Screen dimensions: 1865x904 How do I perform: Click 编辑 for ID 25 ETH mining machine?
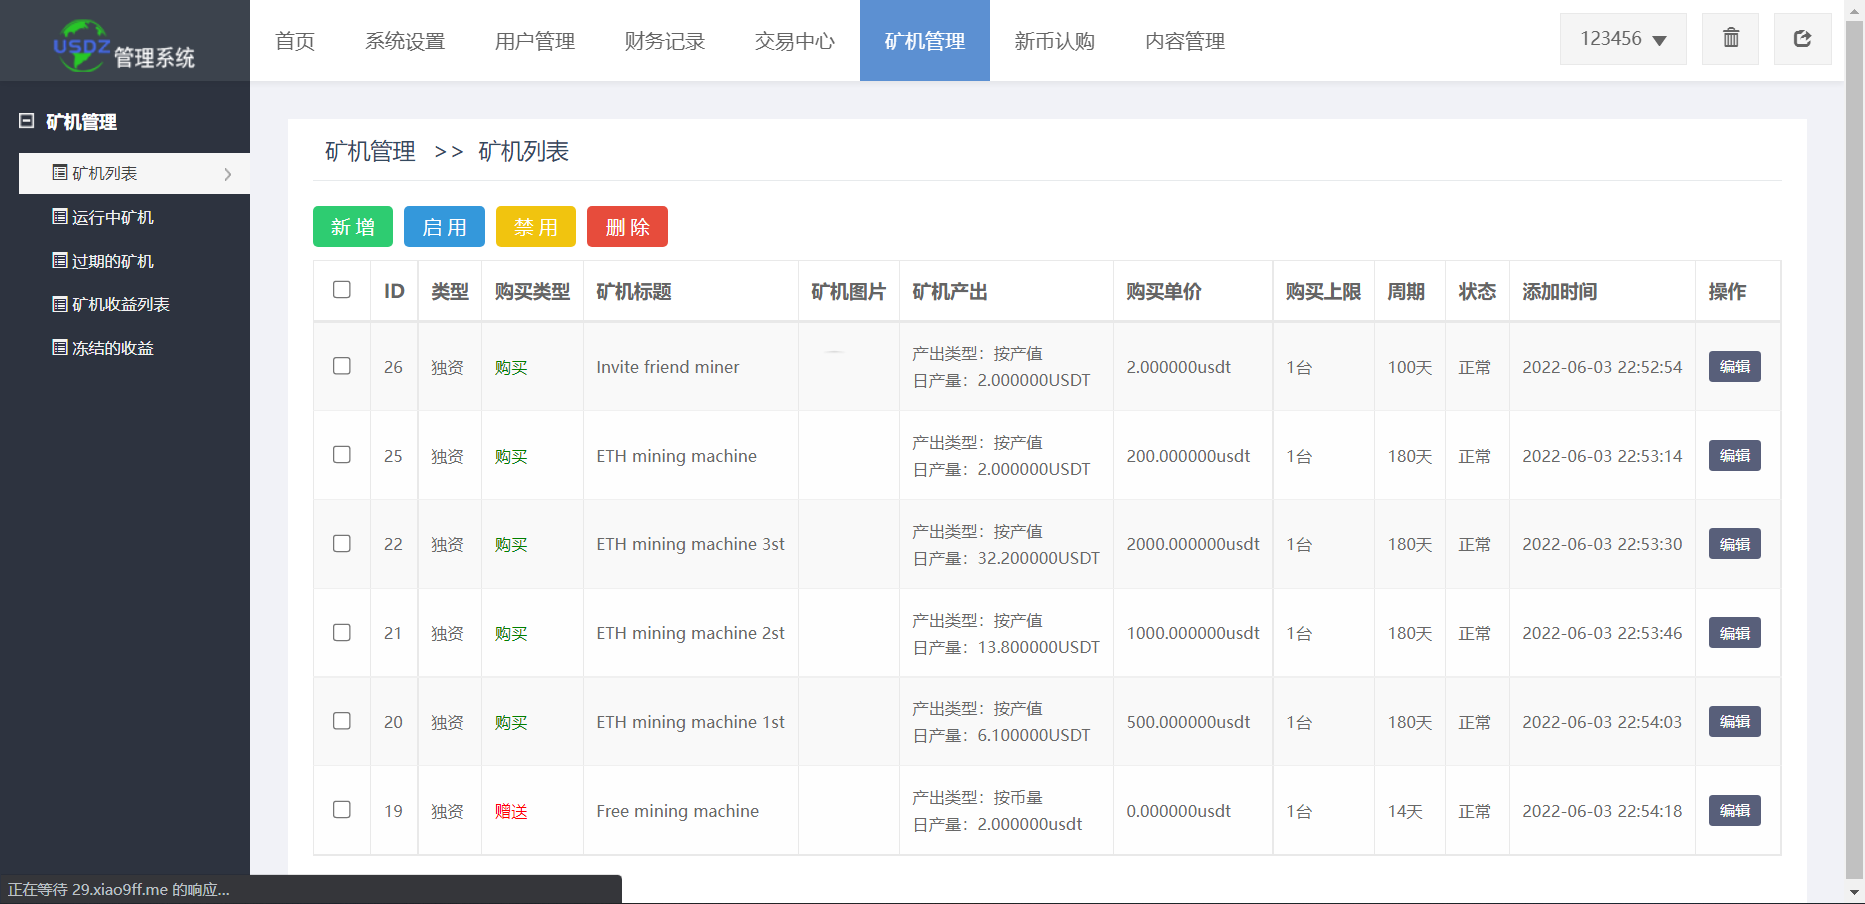pos(1735,456)
